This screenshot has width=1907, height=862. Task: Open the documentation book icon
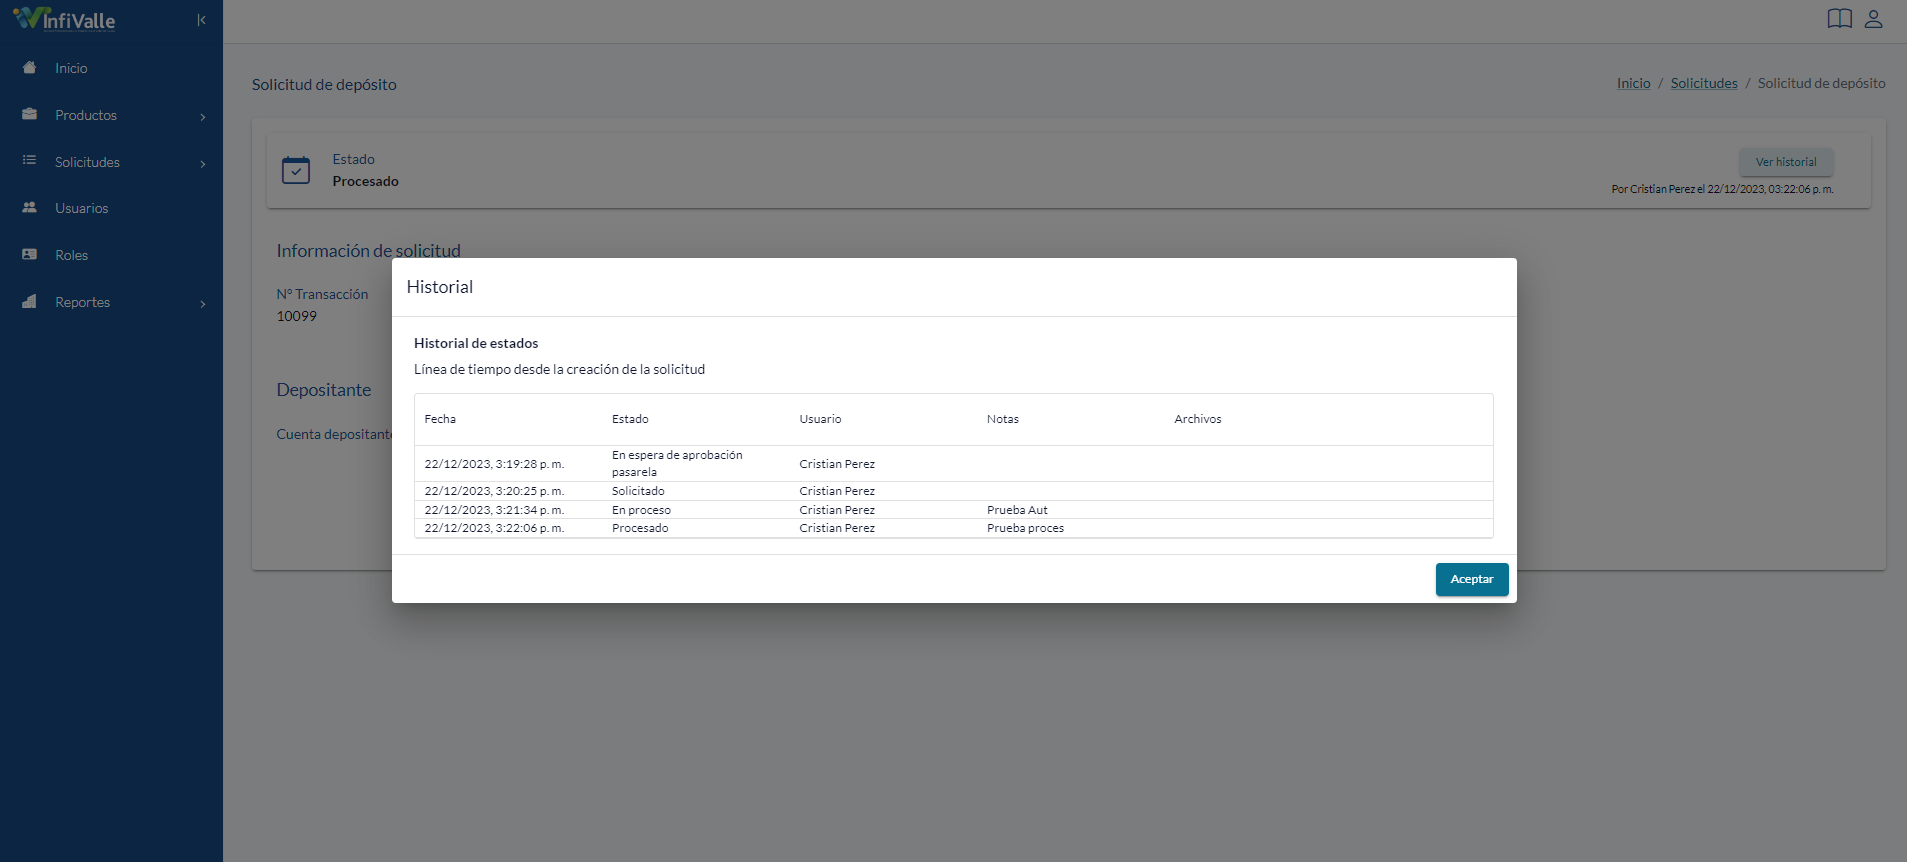[1840, 19]
